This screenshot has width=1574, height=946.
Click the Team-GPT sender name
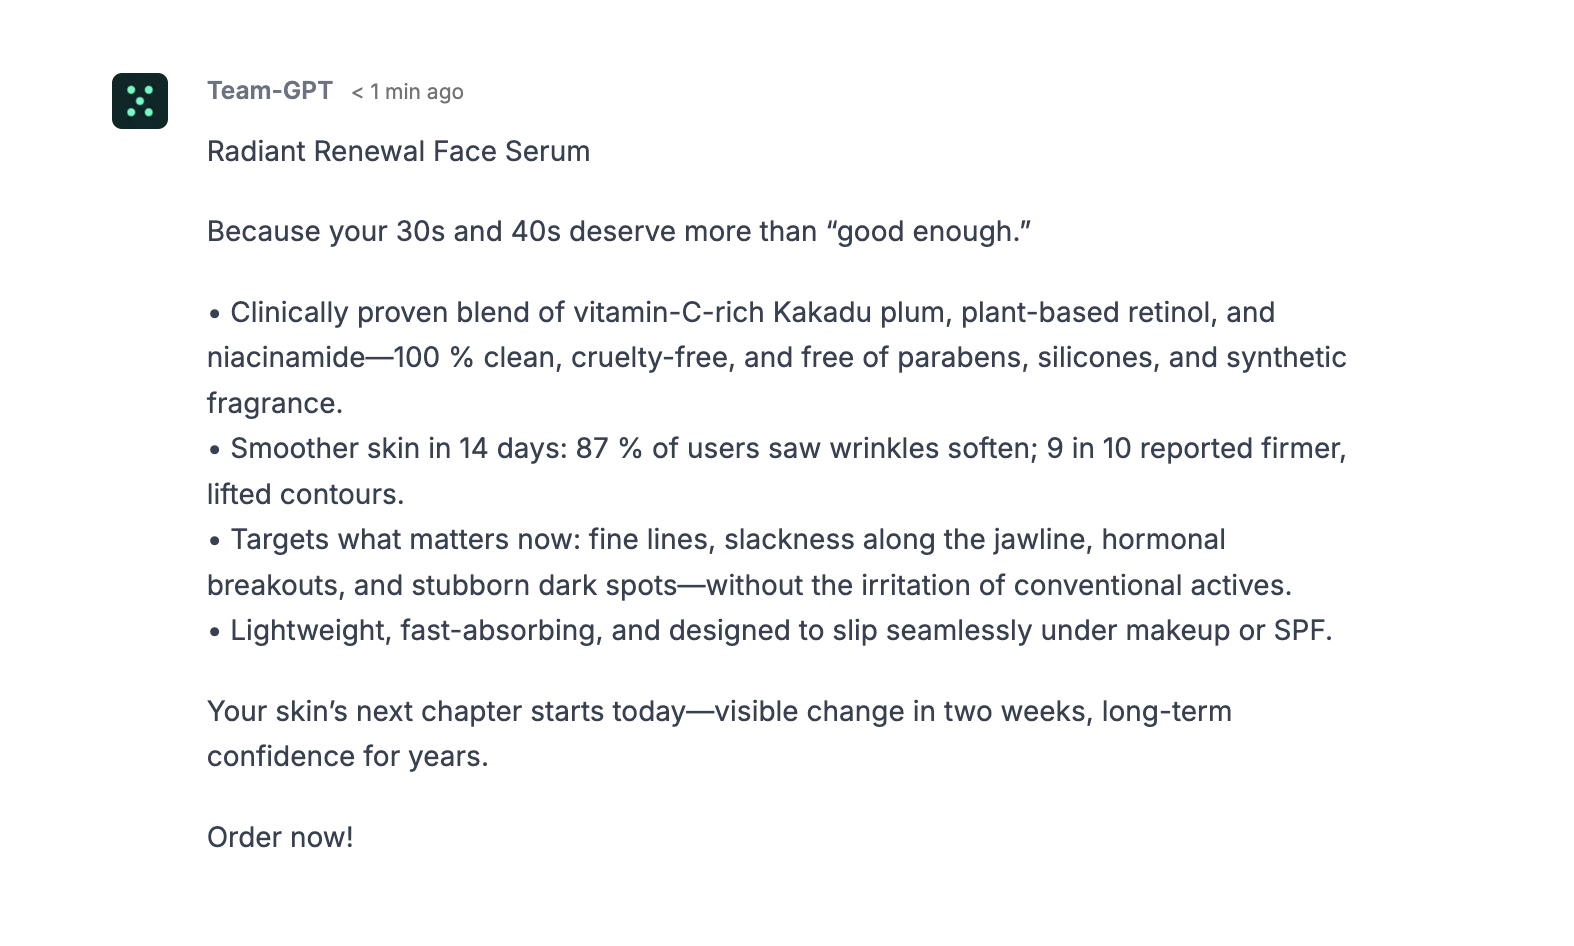point(270,91)
